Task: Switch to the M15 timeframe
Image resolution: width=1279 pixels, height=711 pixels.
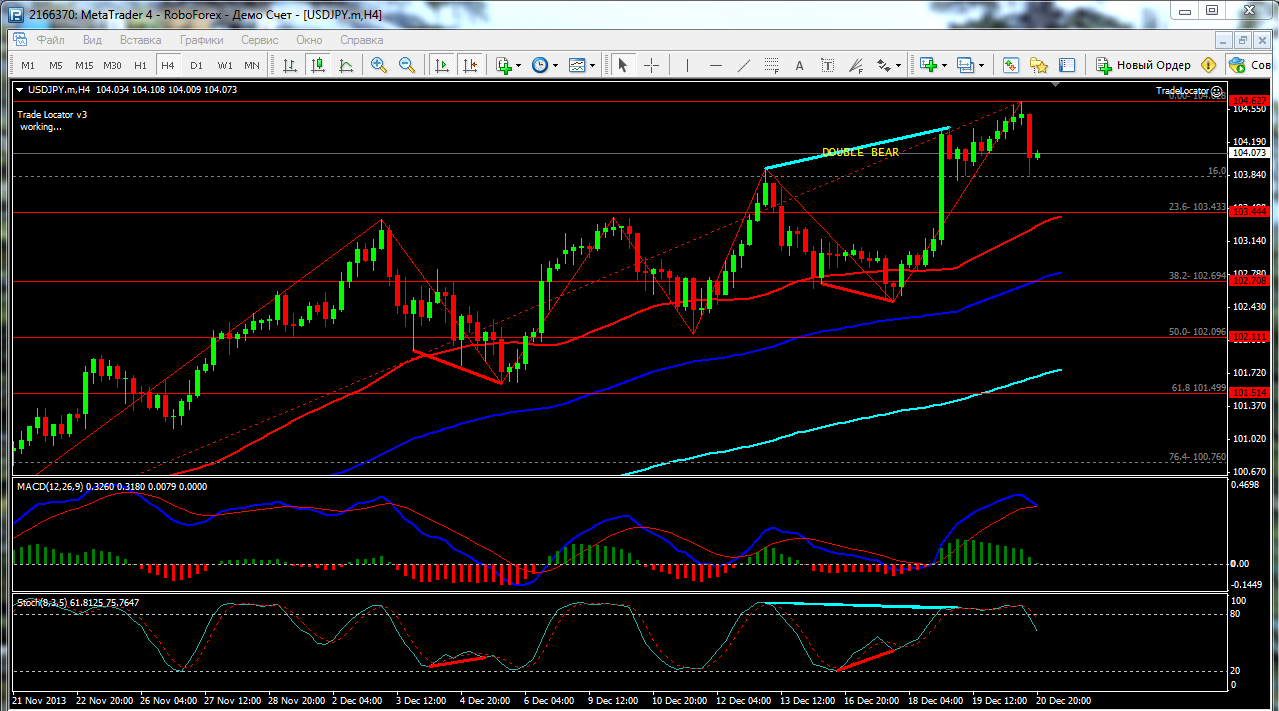Action: (84, 65)
